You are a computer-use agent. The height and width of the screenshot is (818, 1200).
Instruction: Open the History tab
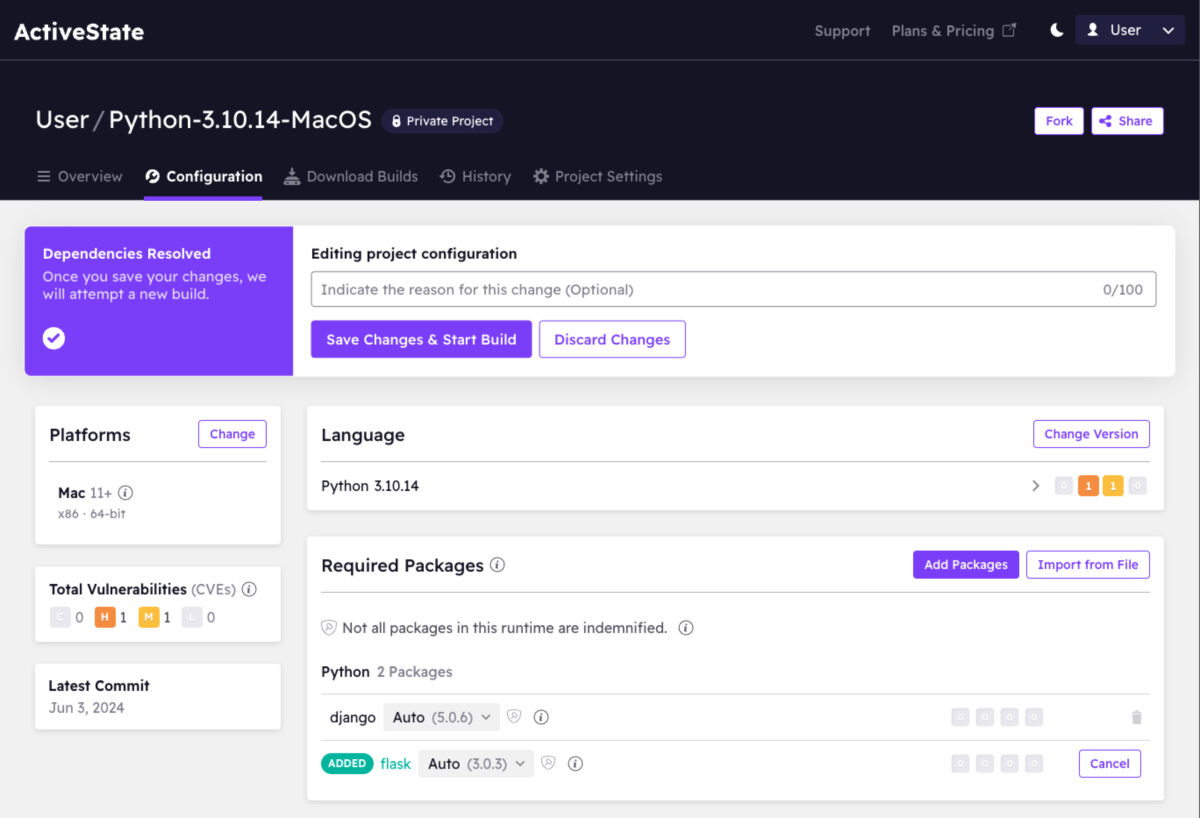[x=475, y=176]
